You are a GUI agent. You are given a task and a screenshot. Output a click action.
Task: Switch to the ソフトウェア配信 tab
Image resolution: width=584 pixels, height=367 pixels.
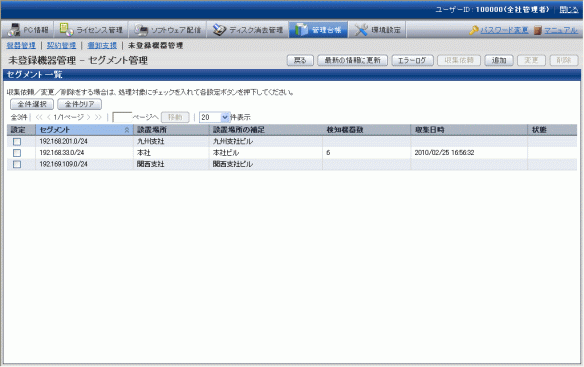pyautogui.click(x=168, y=30)
